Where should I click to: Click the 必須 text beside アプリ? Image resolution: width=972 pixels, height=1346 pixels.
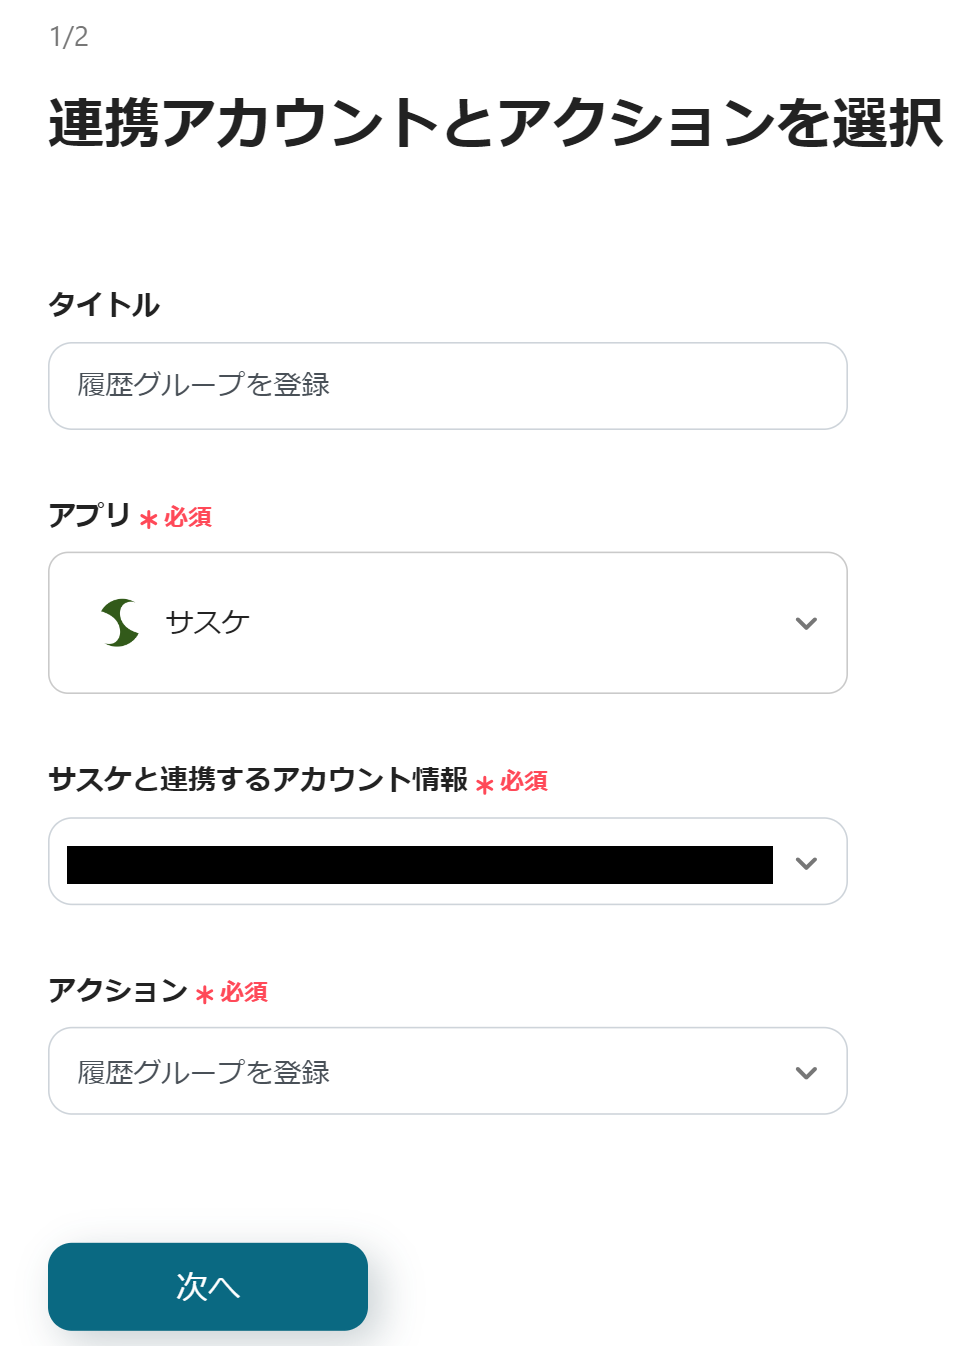click(188, 517)
